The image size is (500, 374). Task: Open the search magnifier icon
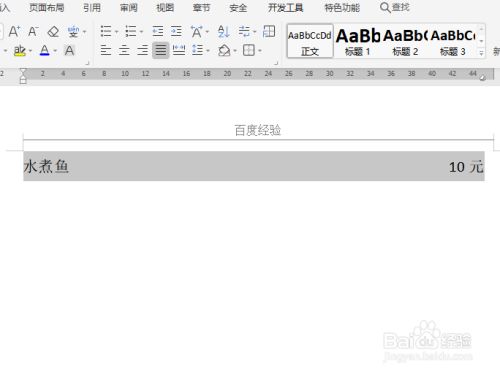click(x=385, y=7)
